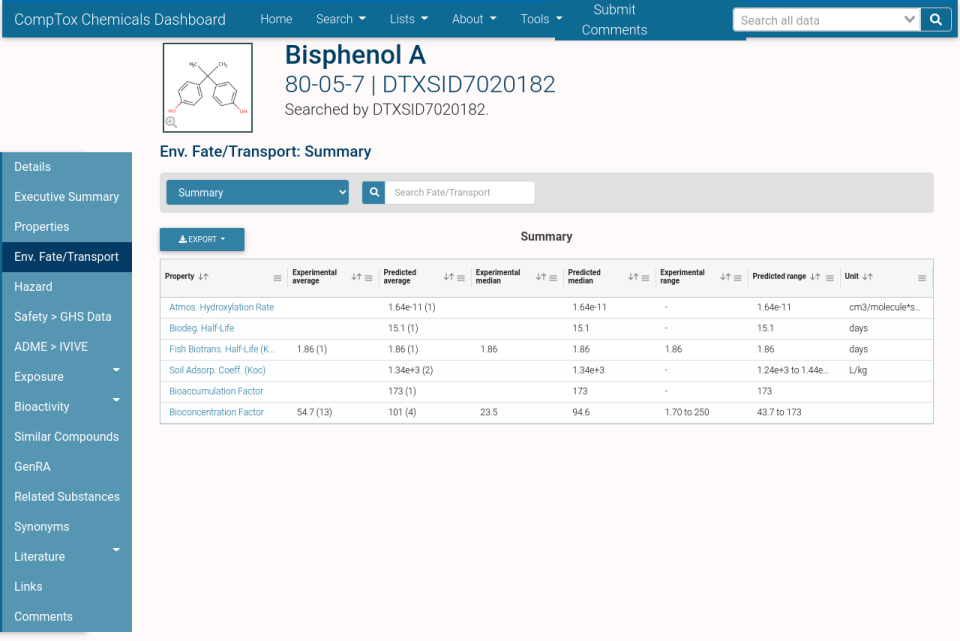Sort by Unit column
The width and height of the screenshot is (960, 641).
coord(868,277)
